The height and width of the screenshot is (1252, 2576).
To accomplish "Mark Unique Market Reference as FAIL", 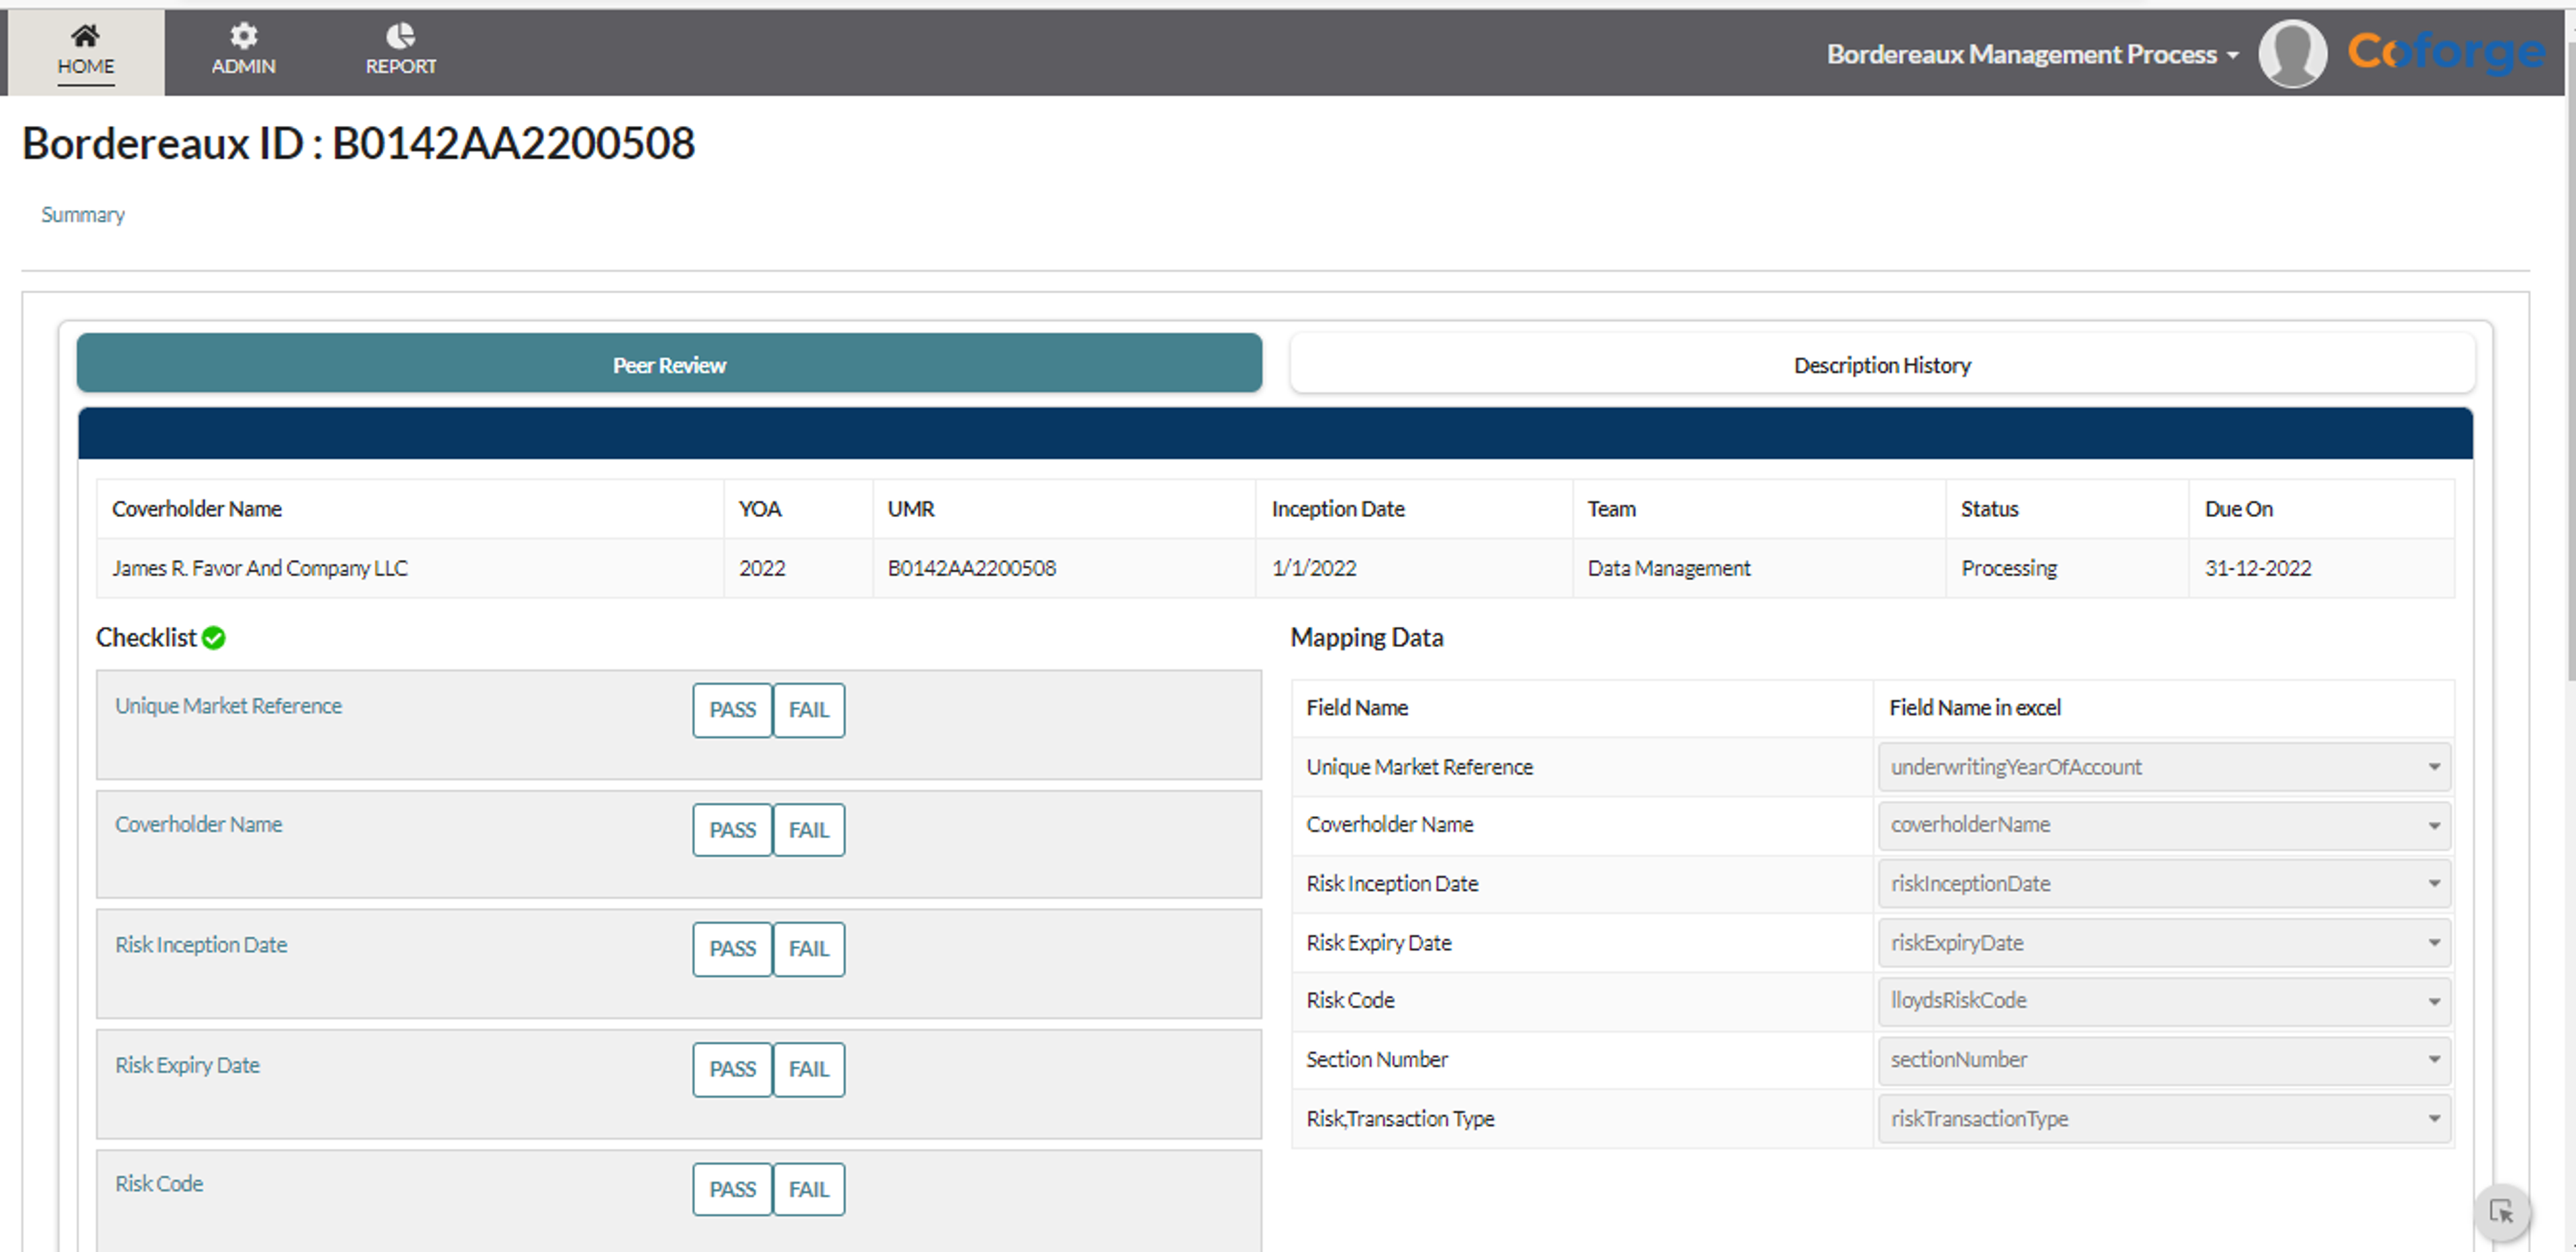I will [808, 710].
